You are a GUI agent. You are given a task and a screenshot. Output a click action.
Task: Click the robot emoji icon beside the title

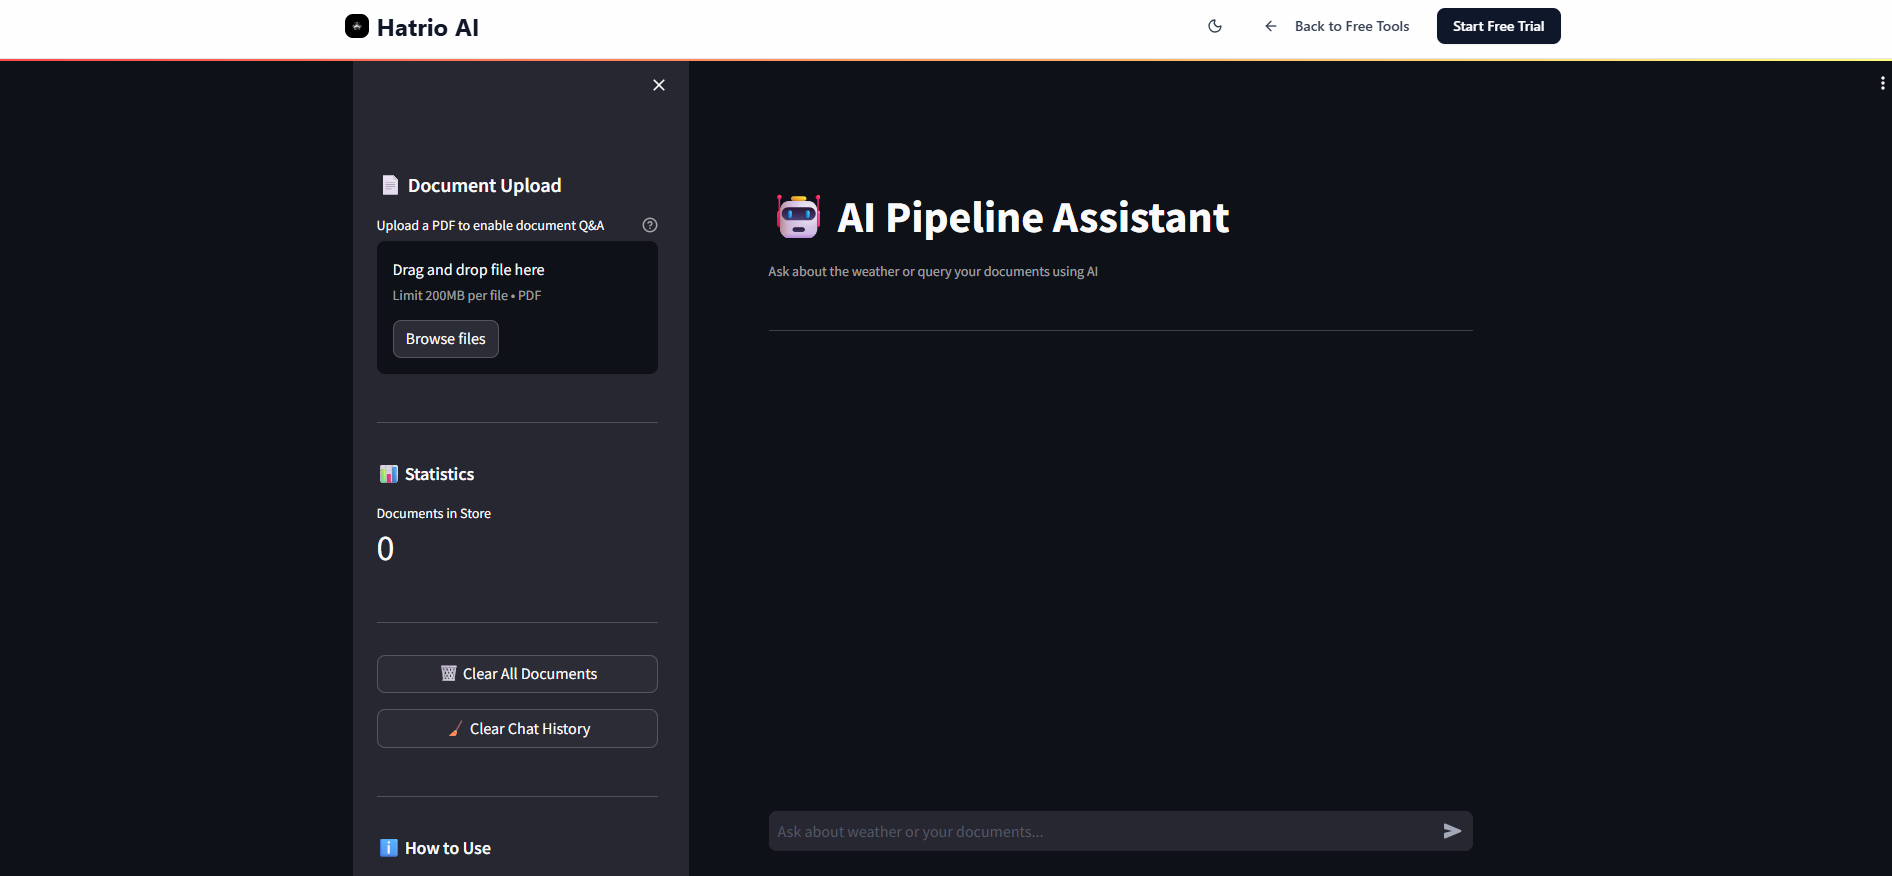tap(798, 217)
